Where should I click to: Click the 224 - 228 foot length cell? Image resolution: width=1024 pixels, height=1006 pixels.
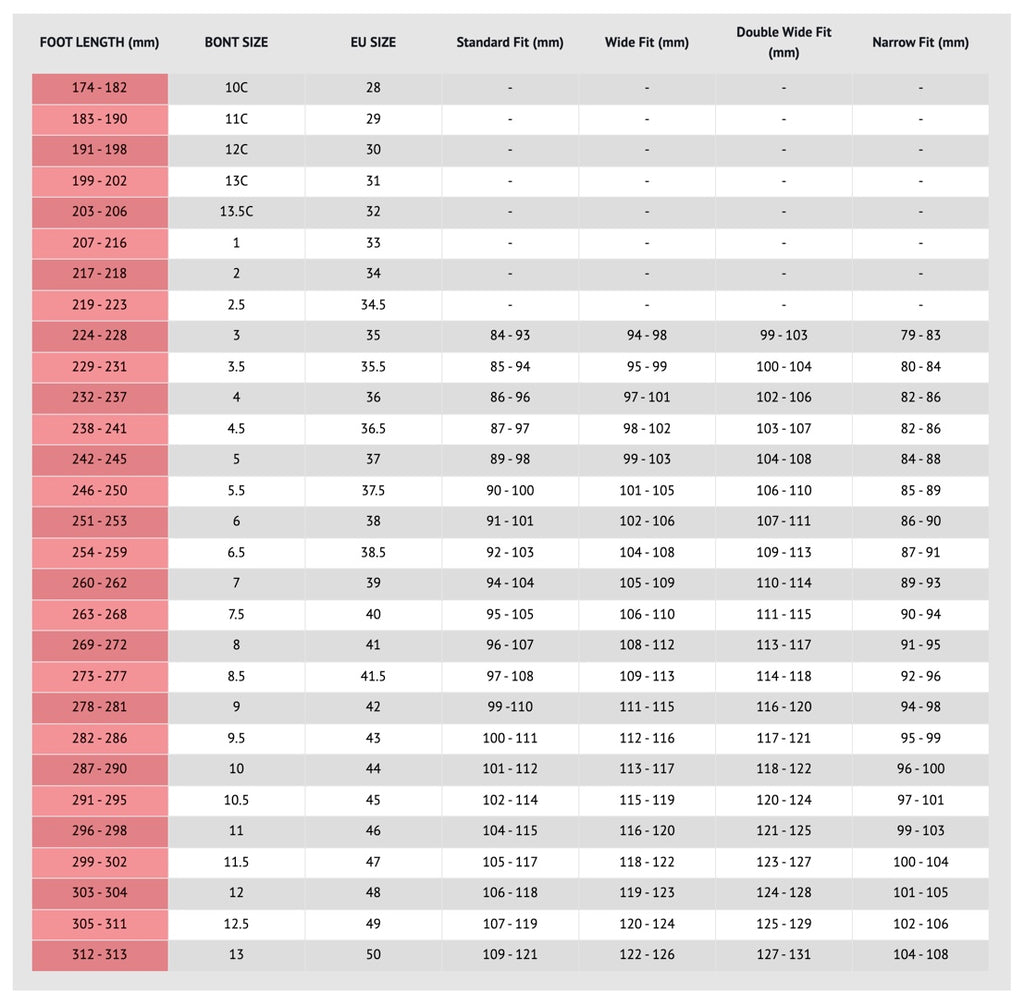[x=99, y=336]
